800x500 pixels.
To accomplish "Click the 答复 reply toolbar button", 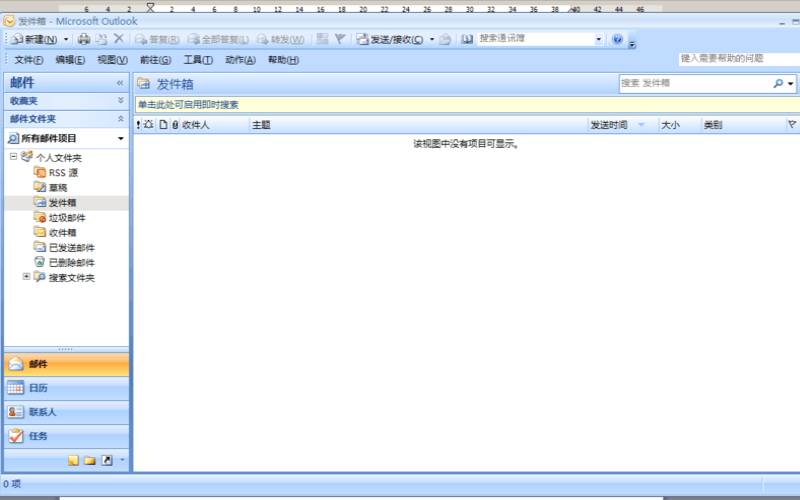I will click(x=157, y=39).
